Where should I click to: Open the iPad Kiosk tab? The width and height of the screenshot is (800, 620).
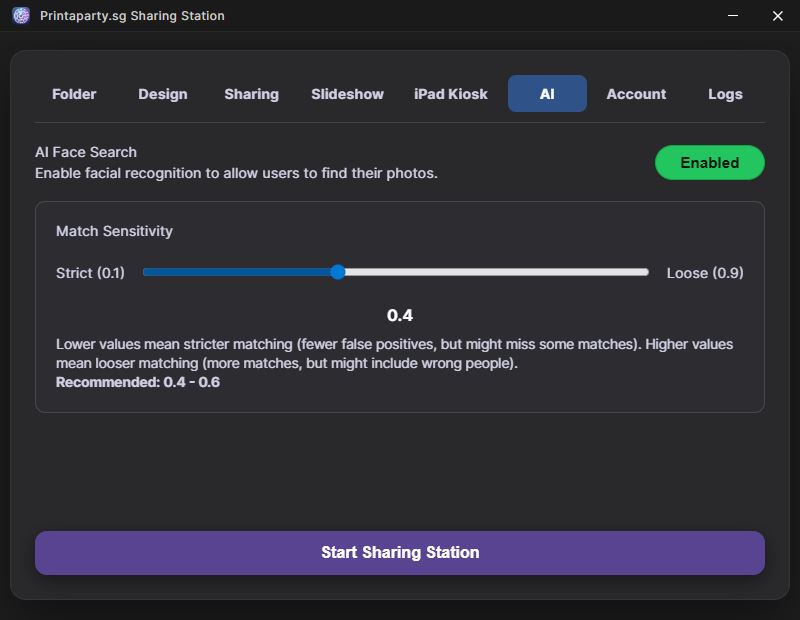coord(451,94)
